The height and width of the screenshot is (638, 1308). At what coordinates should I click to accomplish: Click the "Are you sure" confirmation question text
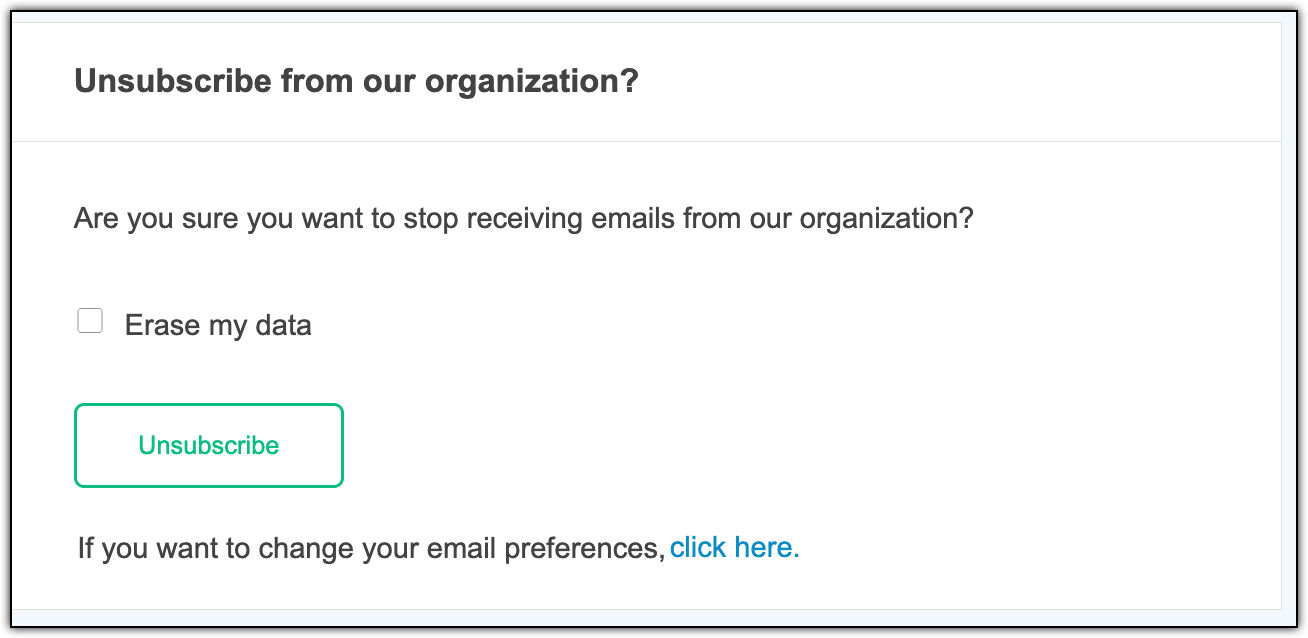pos(523,218)
